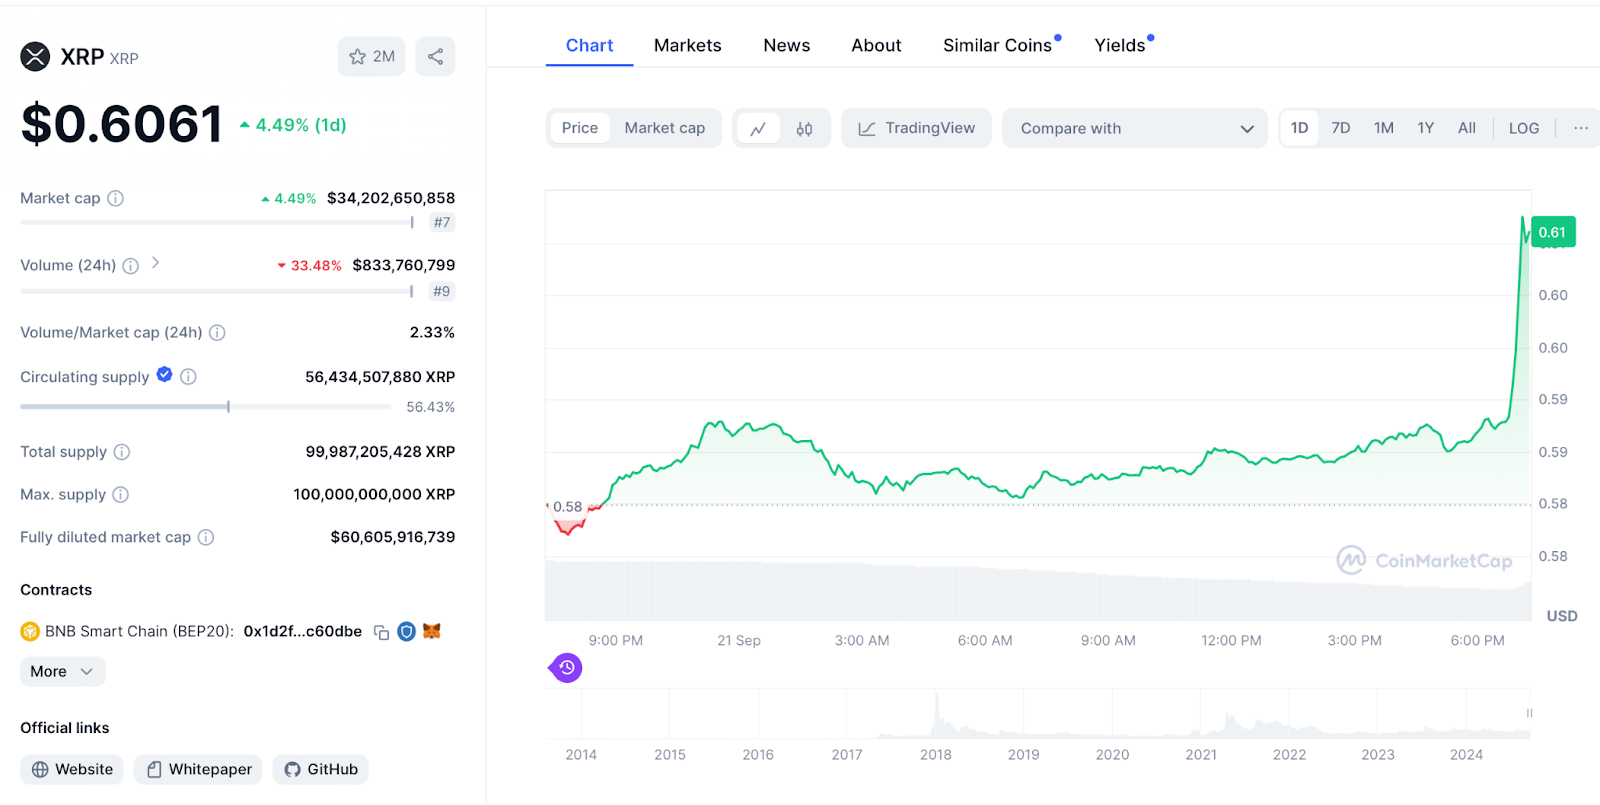Click volume rank #9 badge

(442, 291)
